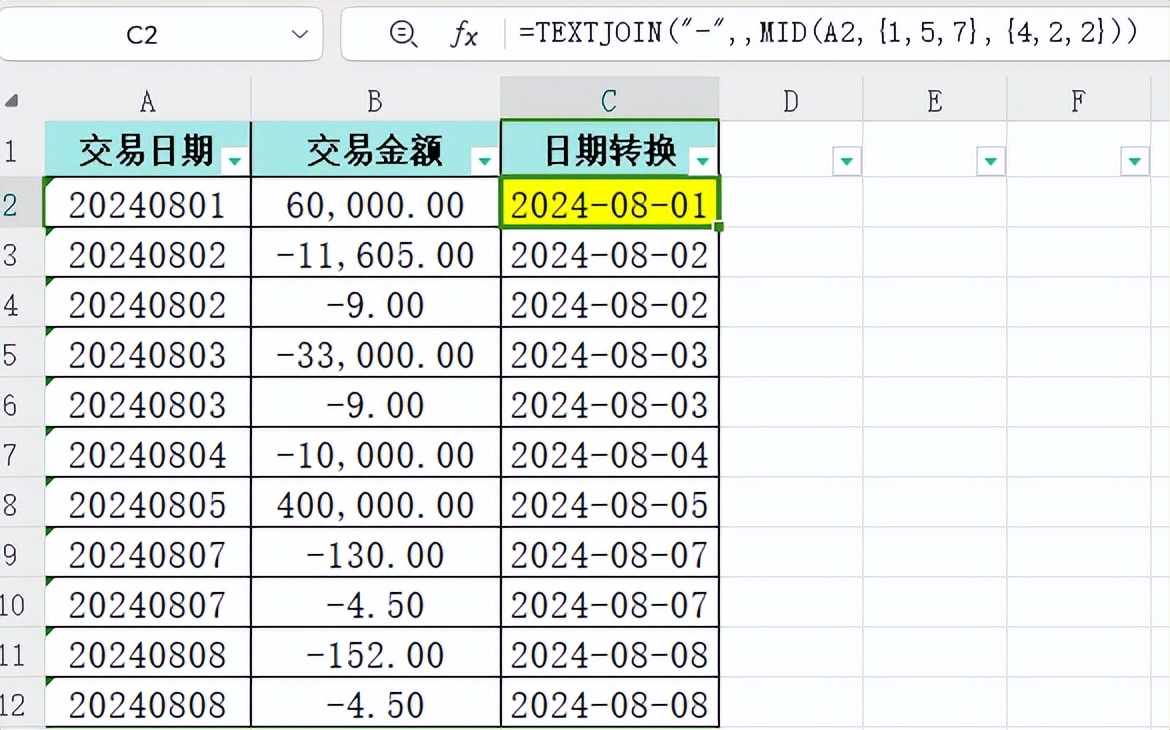
Task: Open the filter dropdown in column E
Action: tap(991, 160)
